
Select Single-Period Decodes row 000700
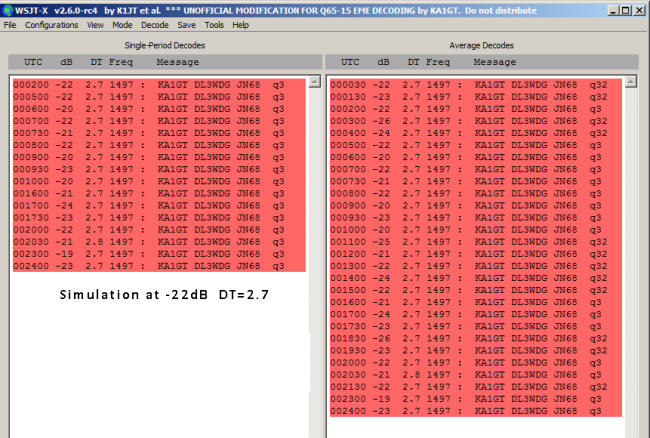coord(159,121)
